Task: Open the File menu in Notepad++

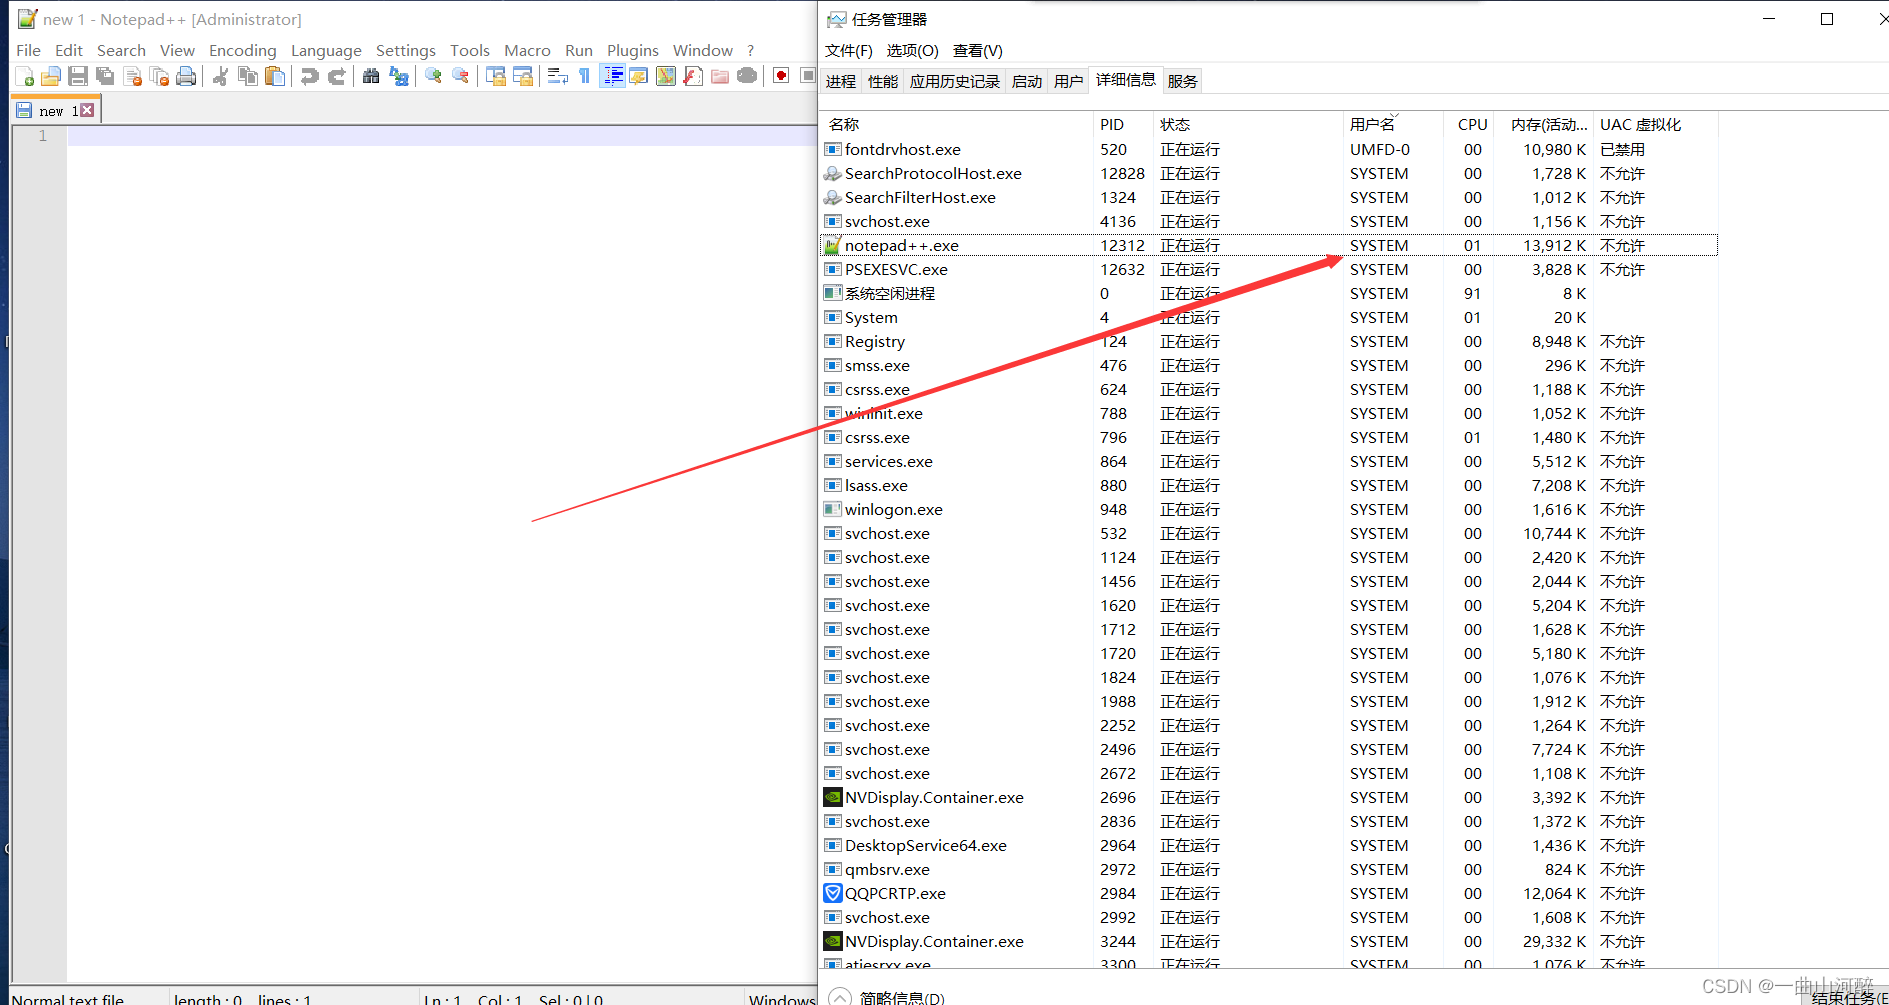Action: click(x=28, y=50)
